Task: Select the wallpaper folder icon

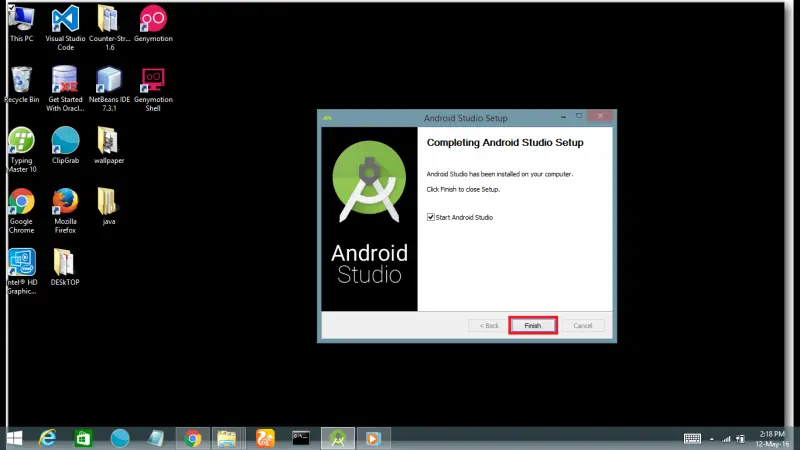Action: pyautogui.click(x=109, y=146)
